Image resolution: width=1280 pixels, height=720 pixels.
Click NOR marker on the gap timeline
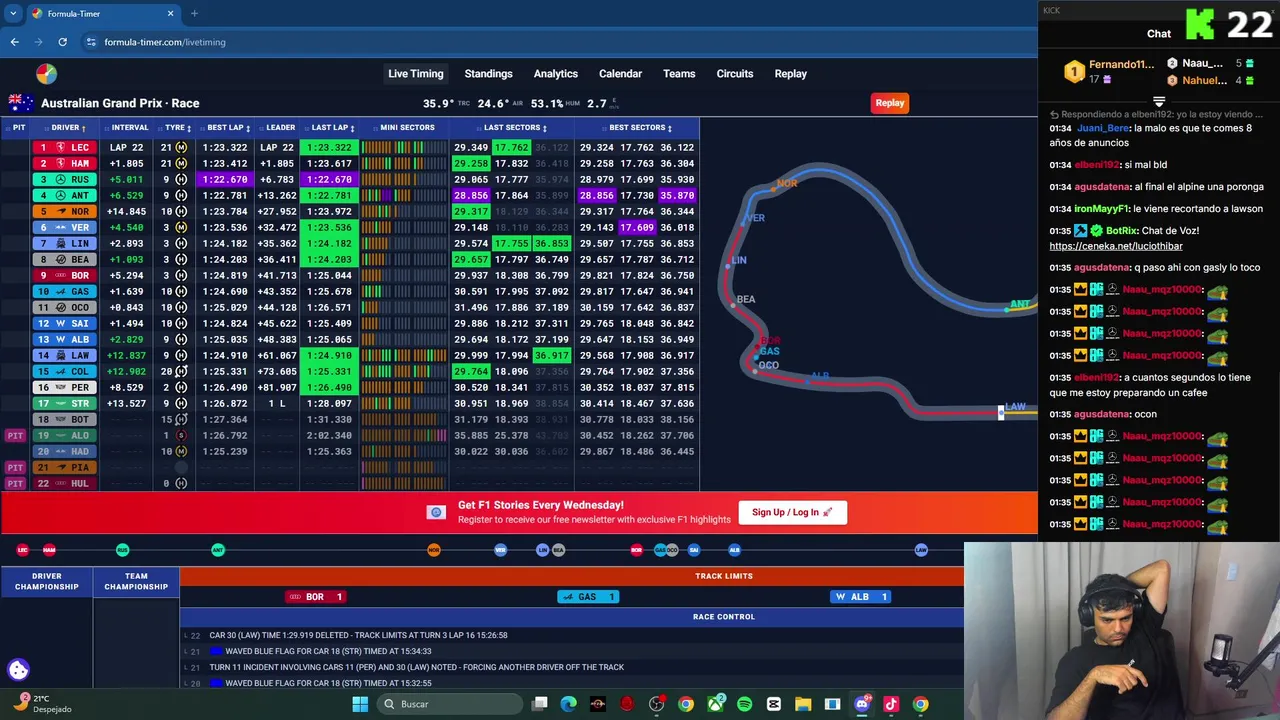pos(434,550)
